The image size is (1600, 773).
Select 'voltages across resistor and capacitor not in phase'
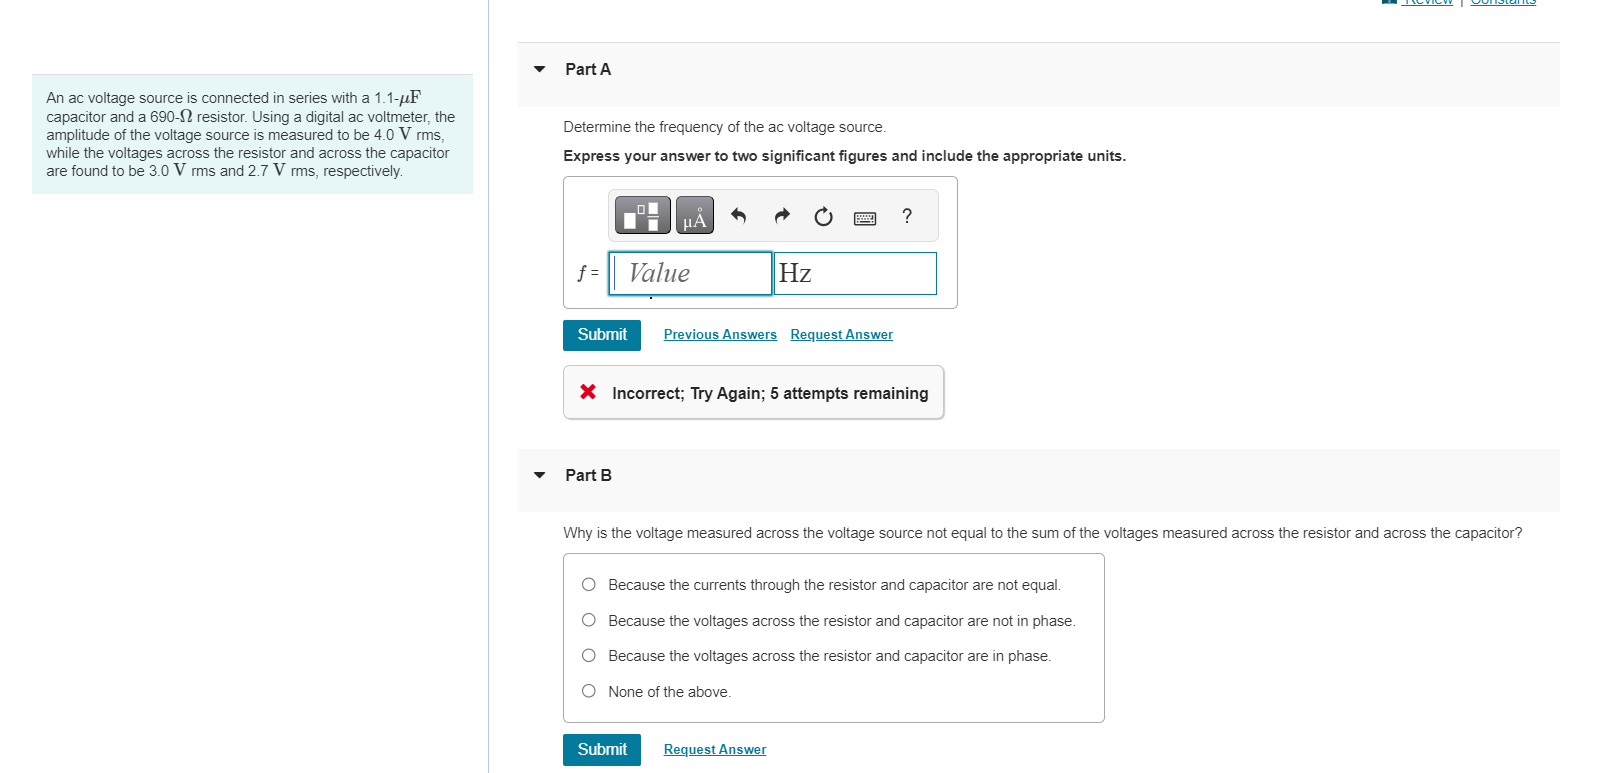pyautogui.click(x=589, y=620)
